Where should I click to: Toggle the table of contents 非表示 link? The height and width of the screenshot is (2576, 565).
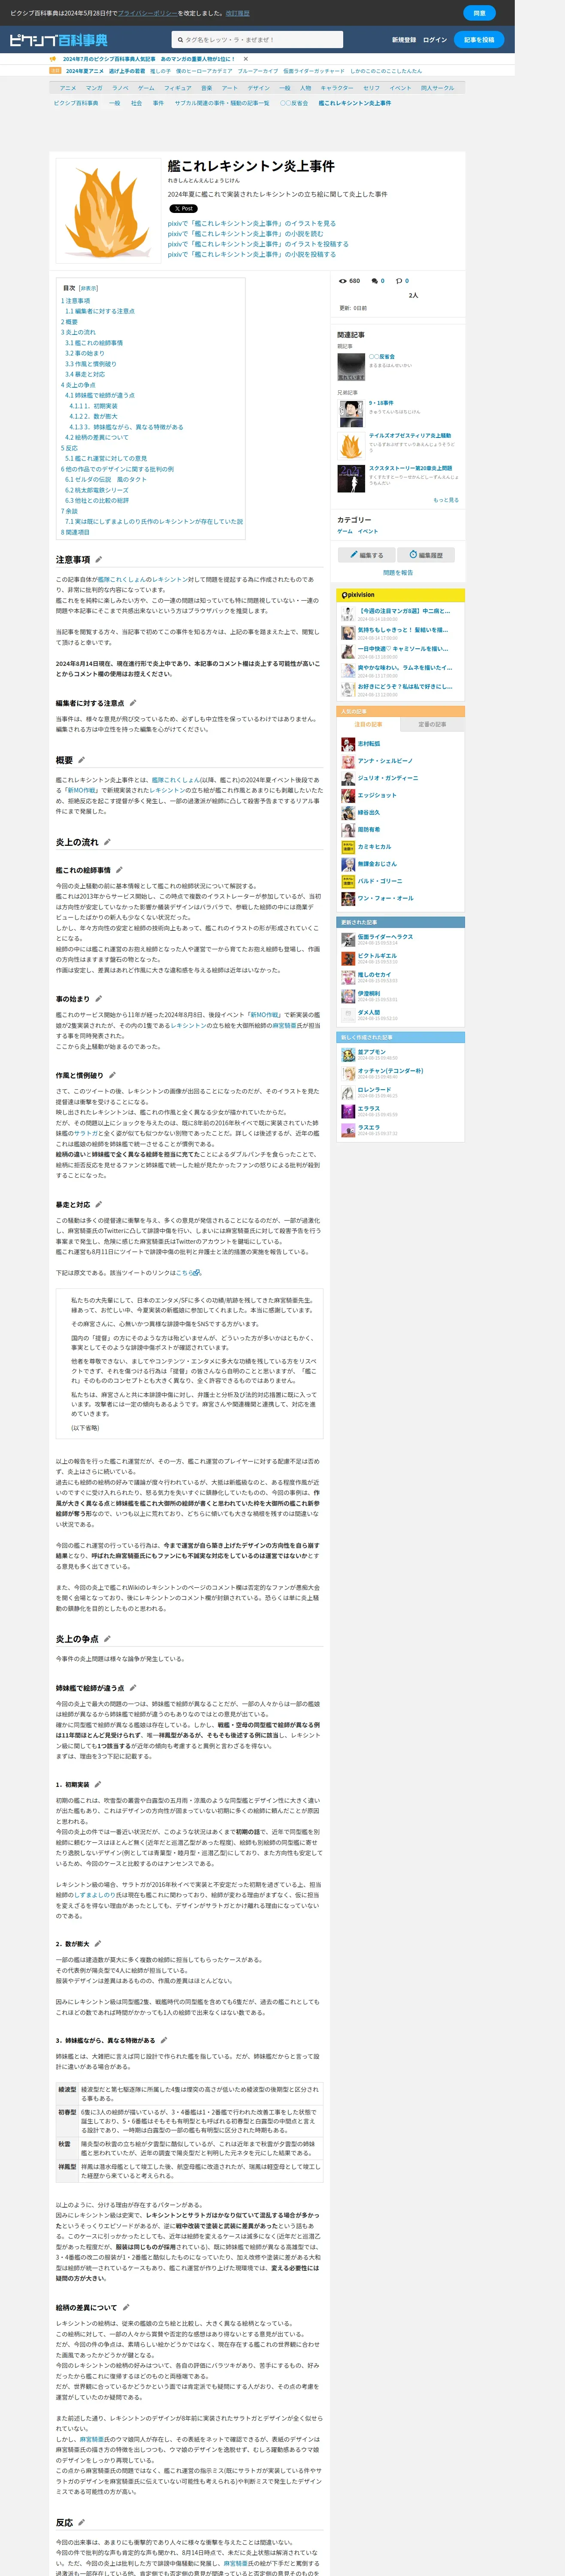[x=89, y=288]
